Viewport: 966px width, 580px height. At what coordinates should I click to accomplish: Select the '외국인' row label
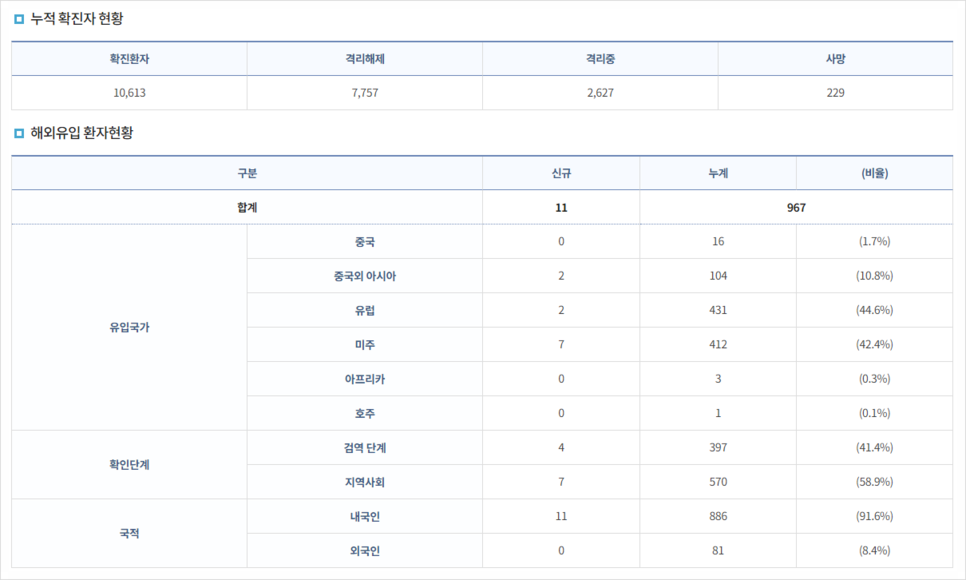pos(365,551)
